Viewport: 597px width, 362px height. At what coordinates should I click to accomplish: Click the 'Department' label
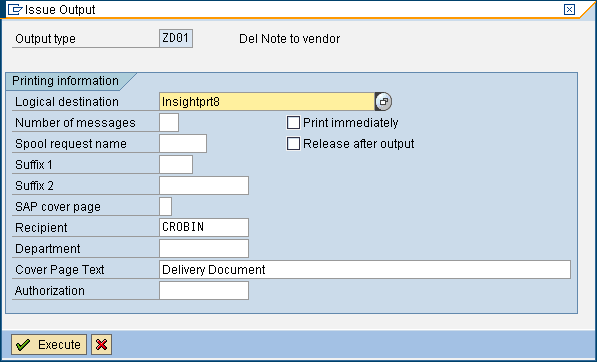pyautogui.click(x=48, y=249)
